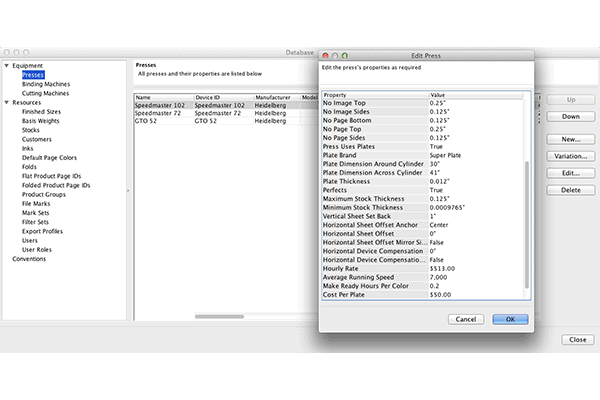Viewport: 600px width, 400px height.
Task: Select Finished Sizes under Resources
Action: pos(41,112)
